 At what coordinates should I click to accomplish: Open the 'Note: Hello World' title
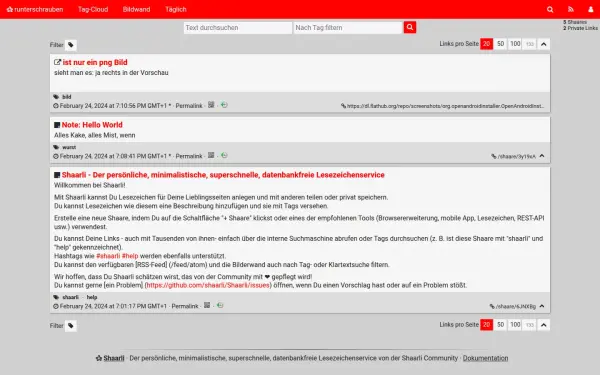point(92,125)
